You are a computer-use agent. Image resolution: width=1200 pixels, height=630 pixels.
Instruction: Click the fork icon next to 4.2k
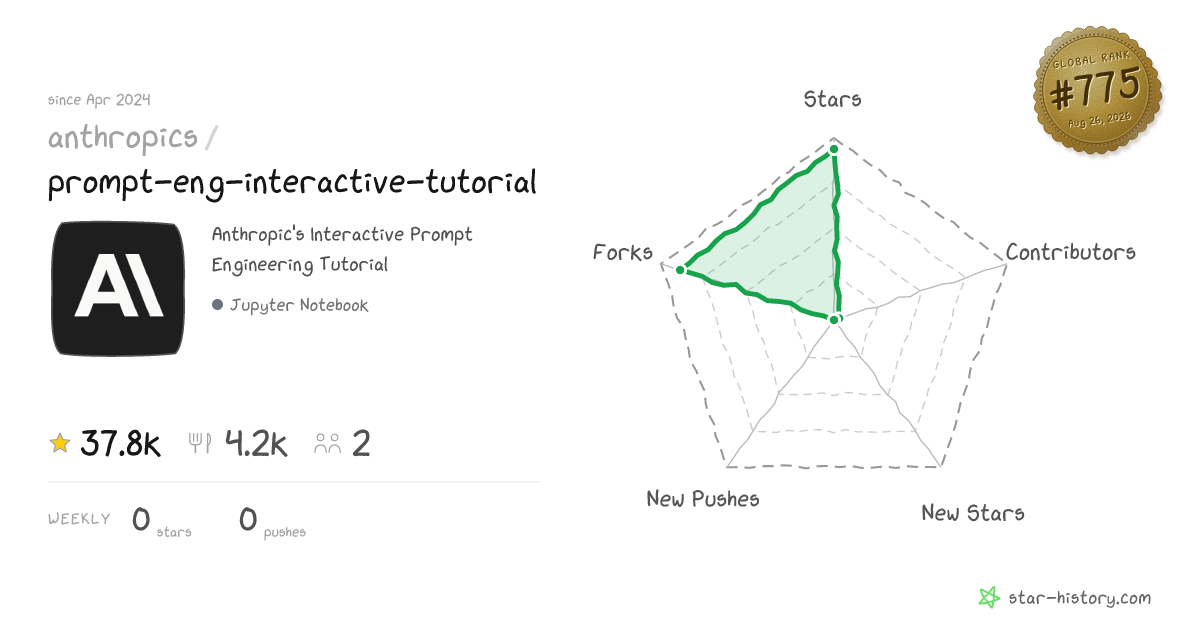click(200, 444)
